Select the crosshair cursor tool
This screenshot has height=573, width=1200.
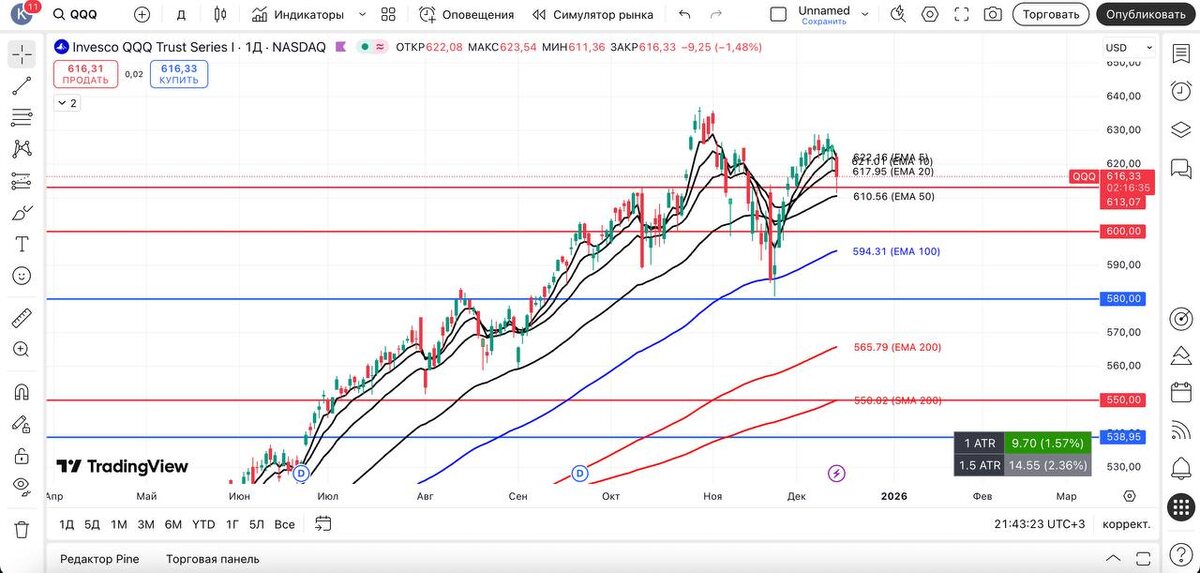21,55
